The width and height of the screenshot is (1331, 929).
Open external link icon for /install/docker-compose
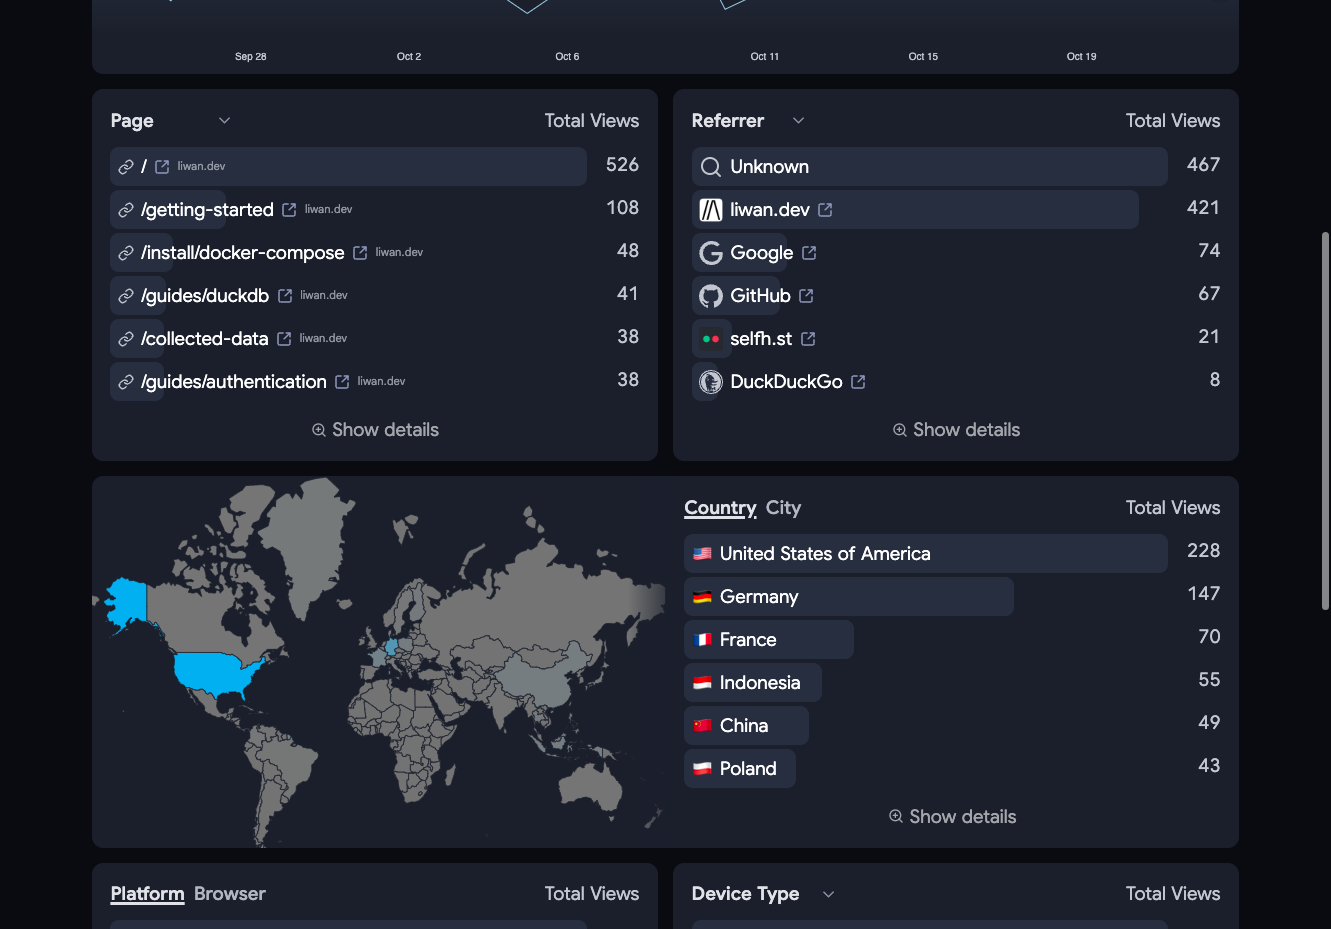pyautogui.click(x=360, y=253)
